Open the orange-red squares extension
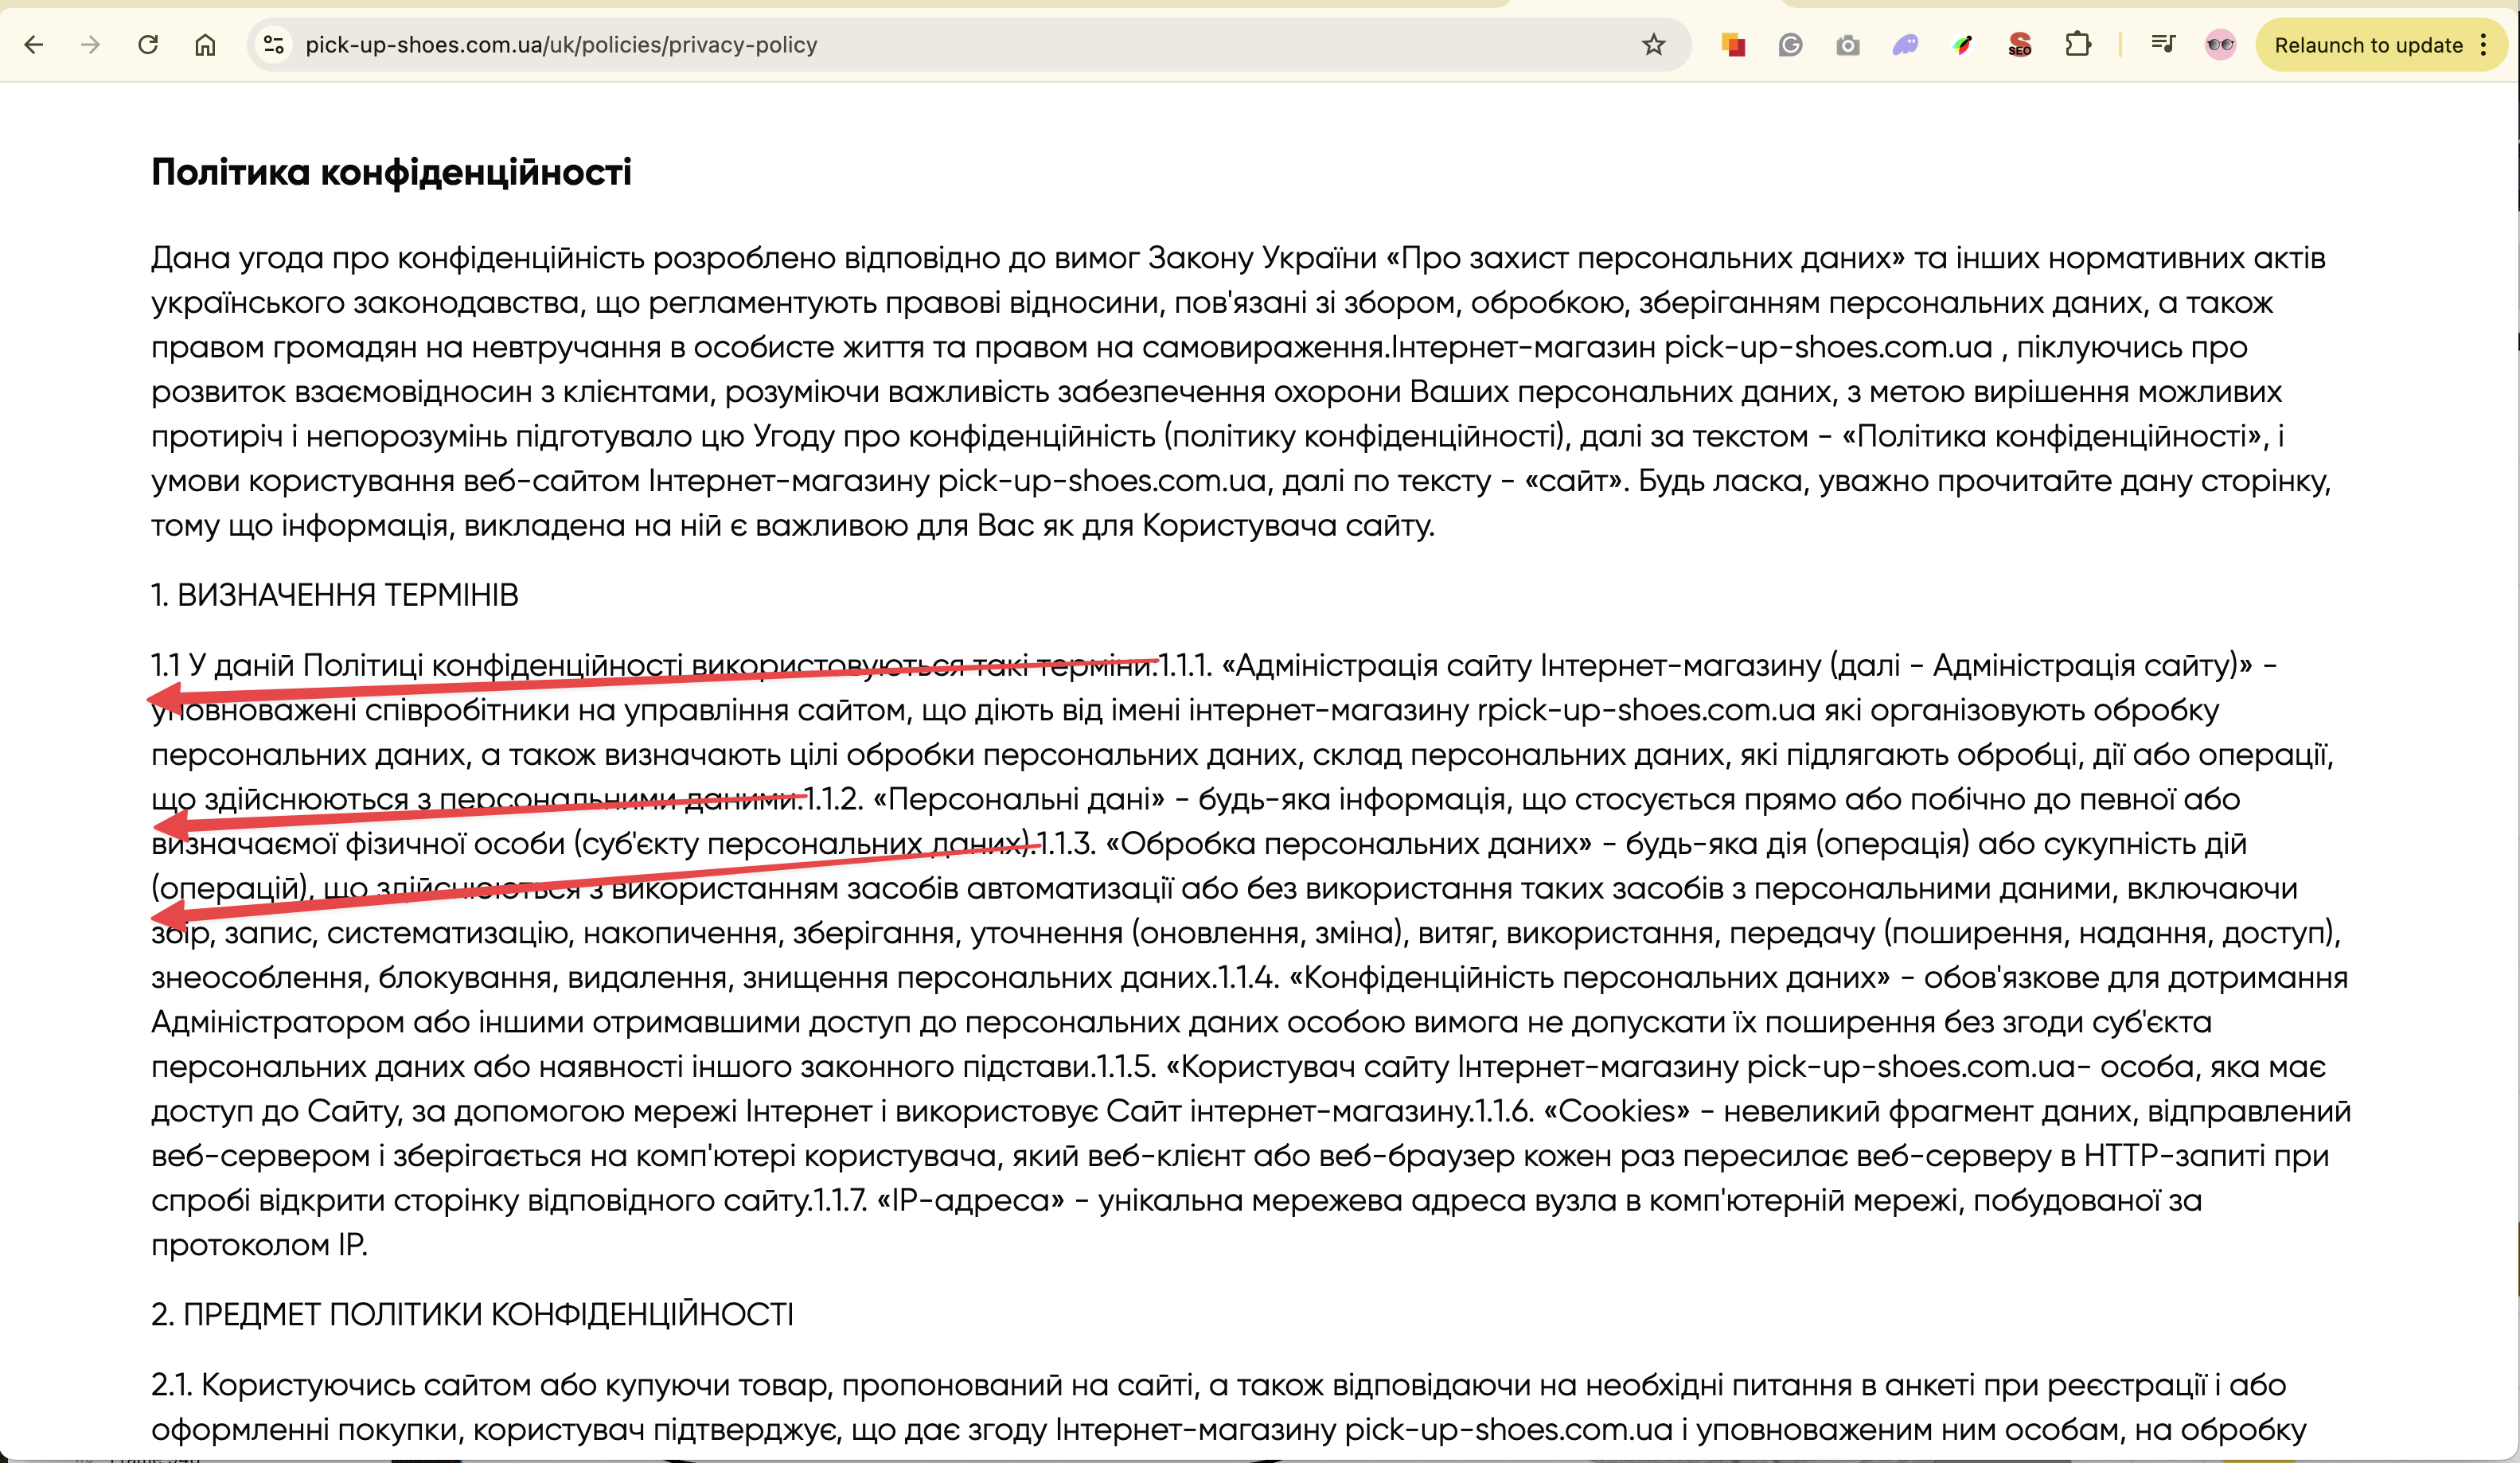The height and width of the screenshot is (1463, 2520). coord(1733,45)
